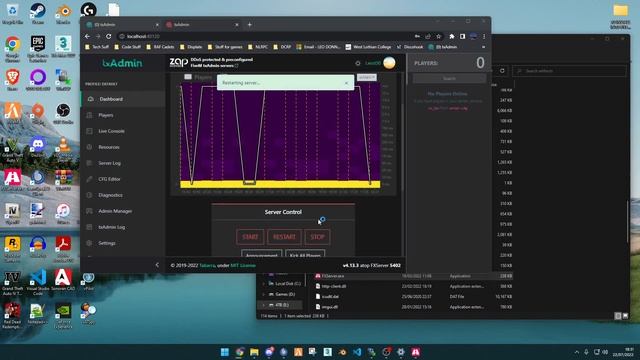Click the Resources icon in sidebar
Image resolution: width=640 pixels, height=360 pixels.
click(x=89, y=147)
